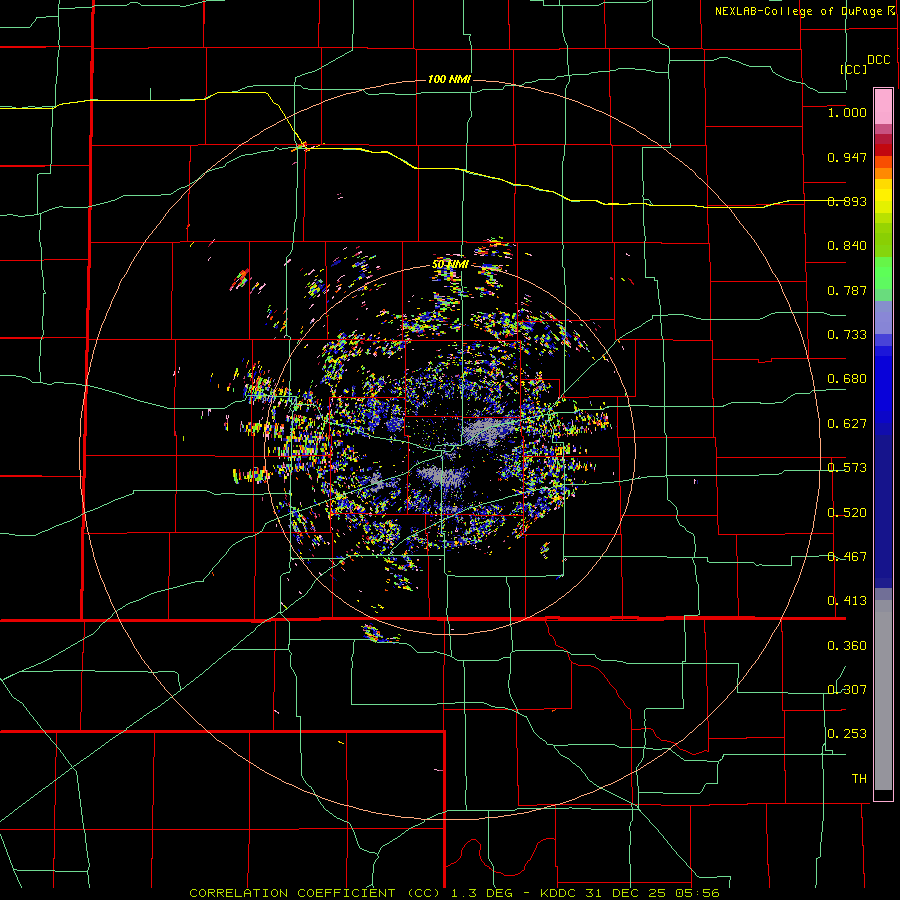Click the TH threshold label

coord(859,779)
